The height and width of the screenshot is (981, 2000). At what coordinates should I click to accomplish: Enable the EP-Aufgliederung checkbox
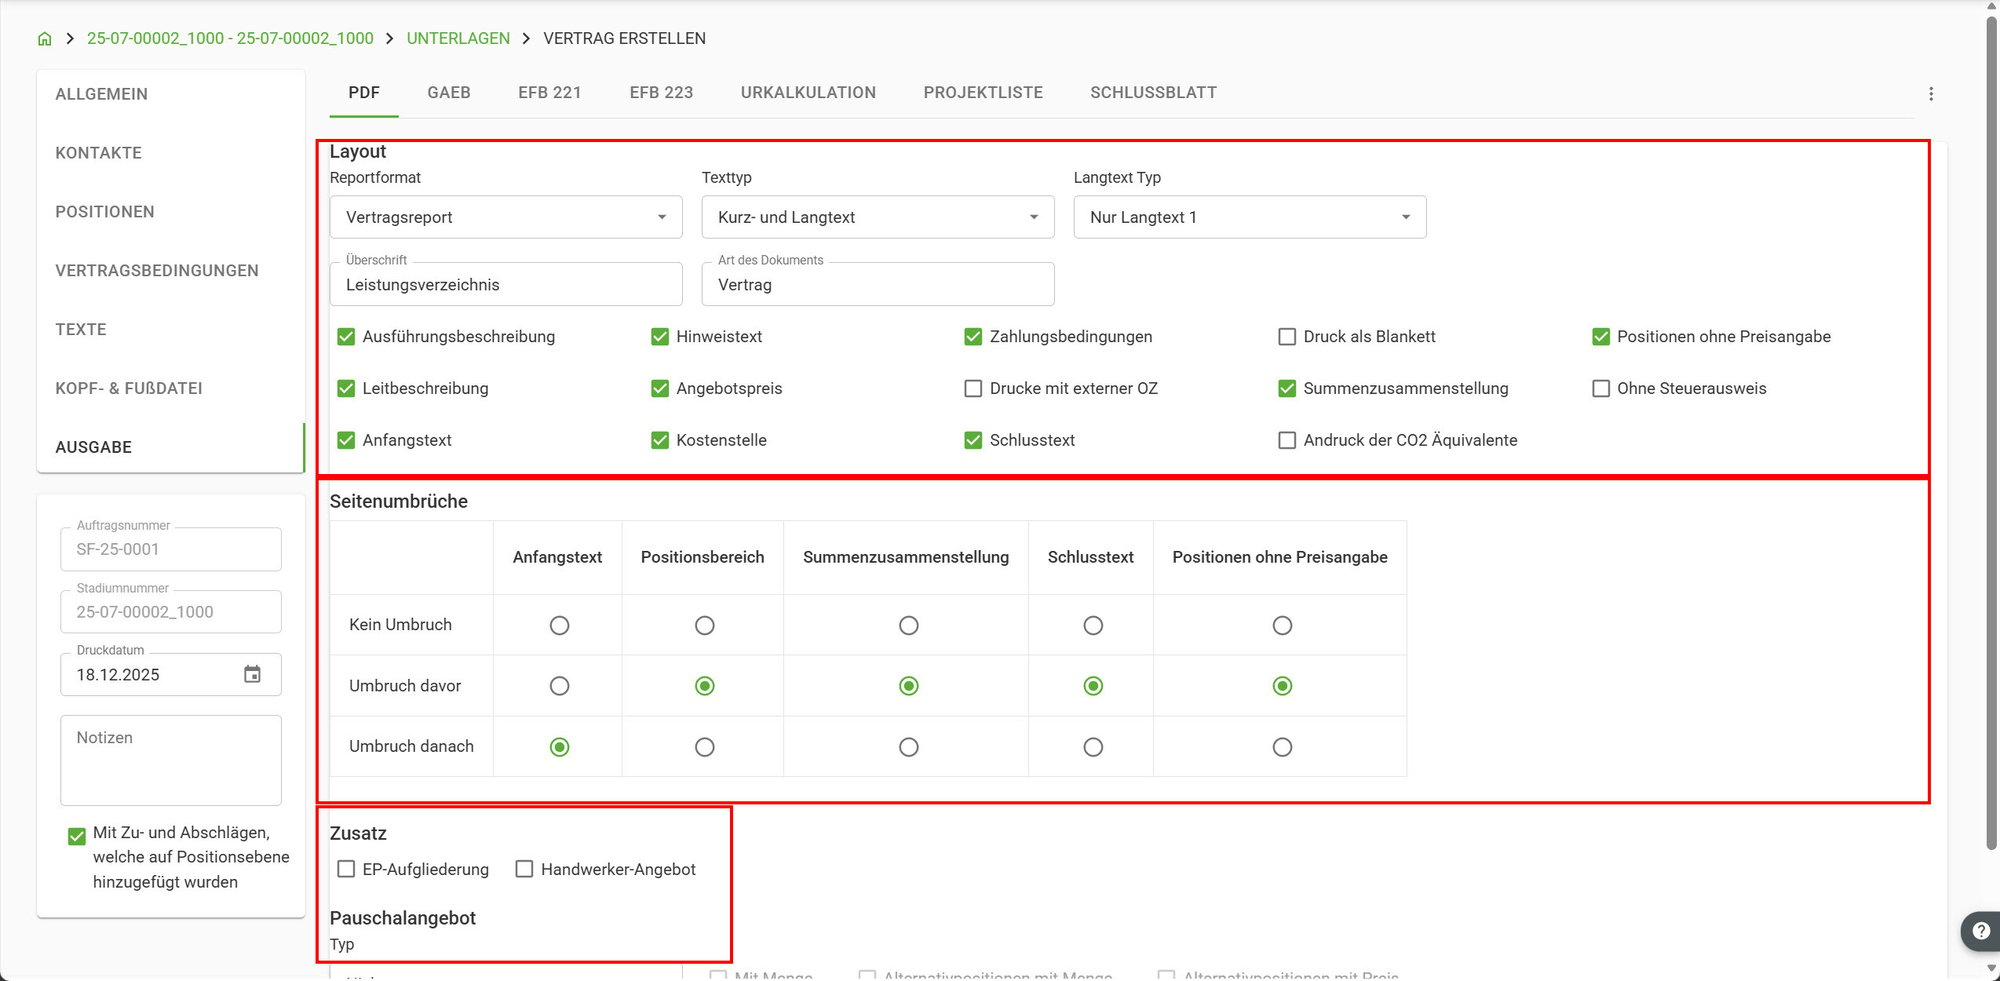coord(346,869)
